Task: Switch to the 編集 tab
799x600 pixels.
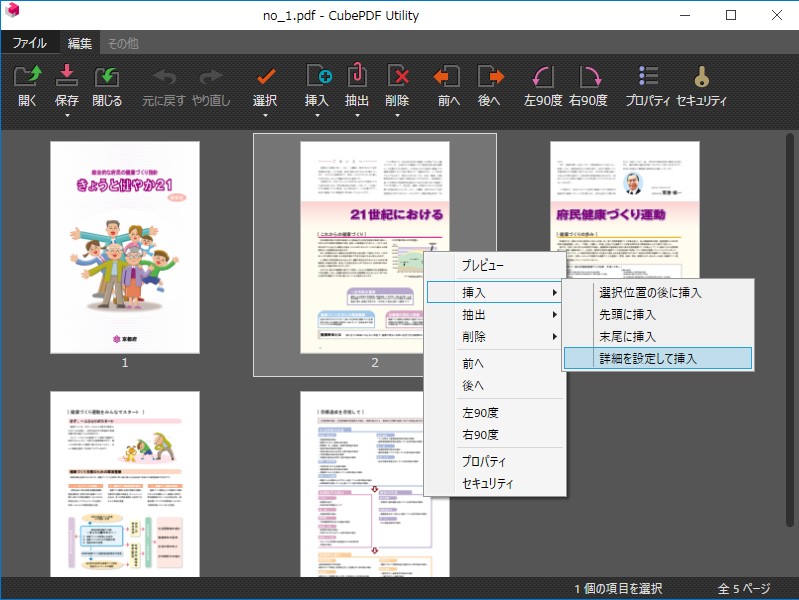Action: pos(79,43)
